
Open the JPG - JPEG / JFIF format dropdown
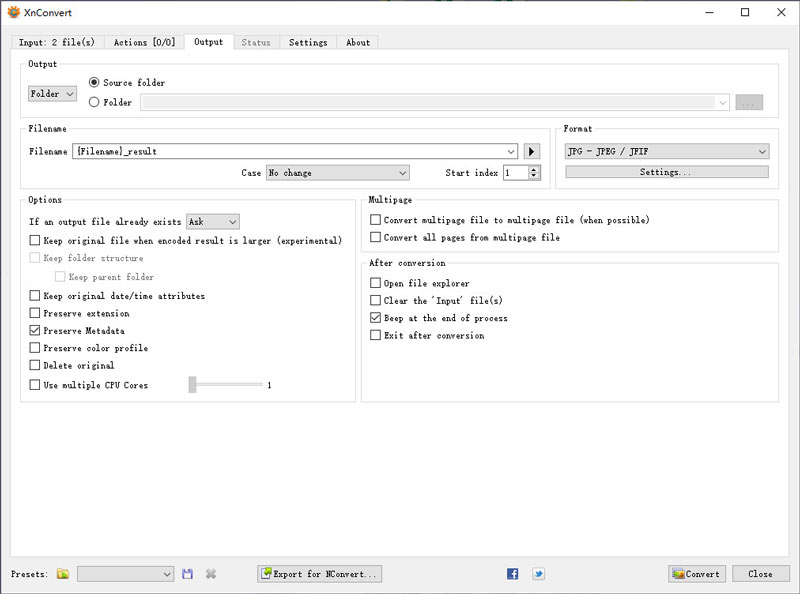tap(667, 151)
